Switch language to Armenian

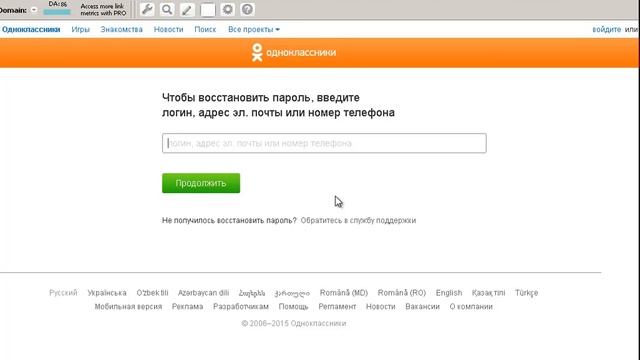pos(252,293)
